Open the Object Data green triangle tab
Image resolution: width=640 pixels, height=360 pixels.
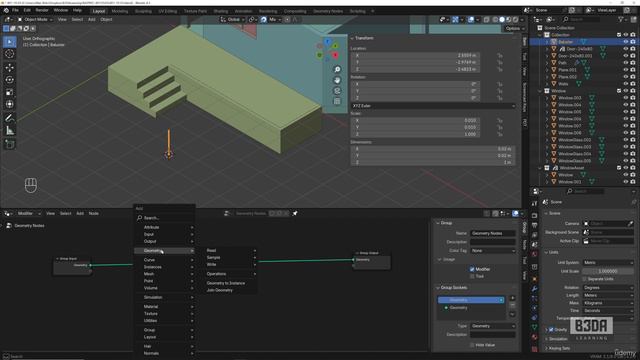pyautogui.click(x=534, y=328)
